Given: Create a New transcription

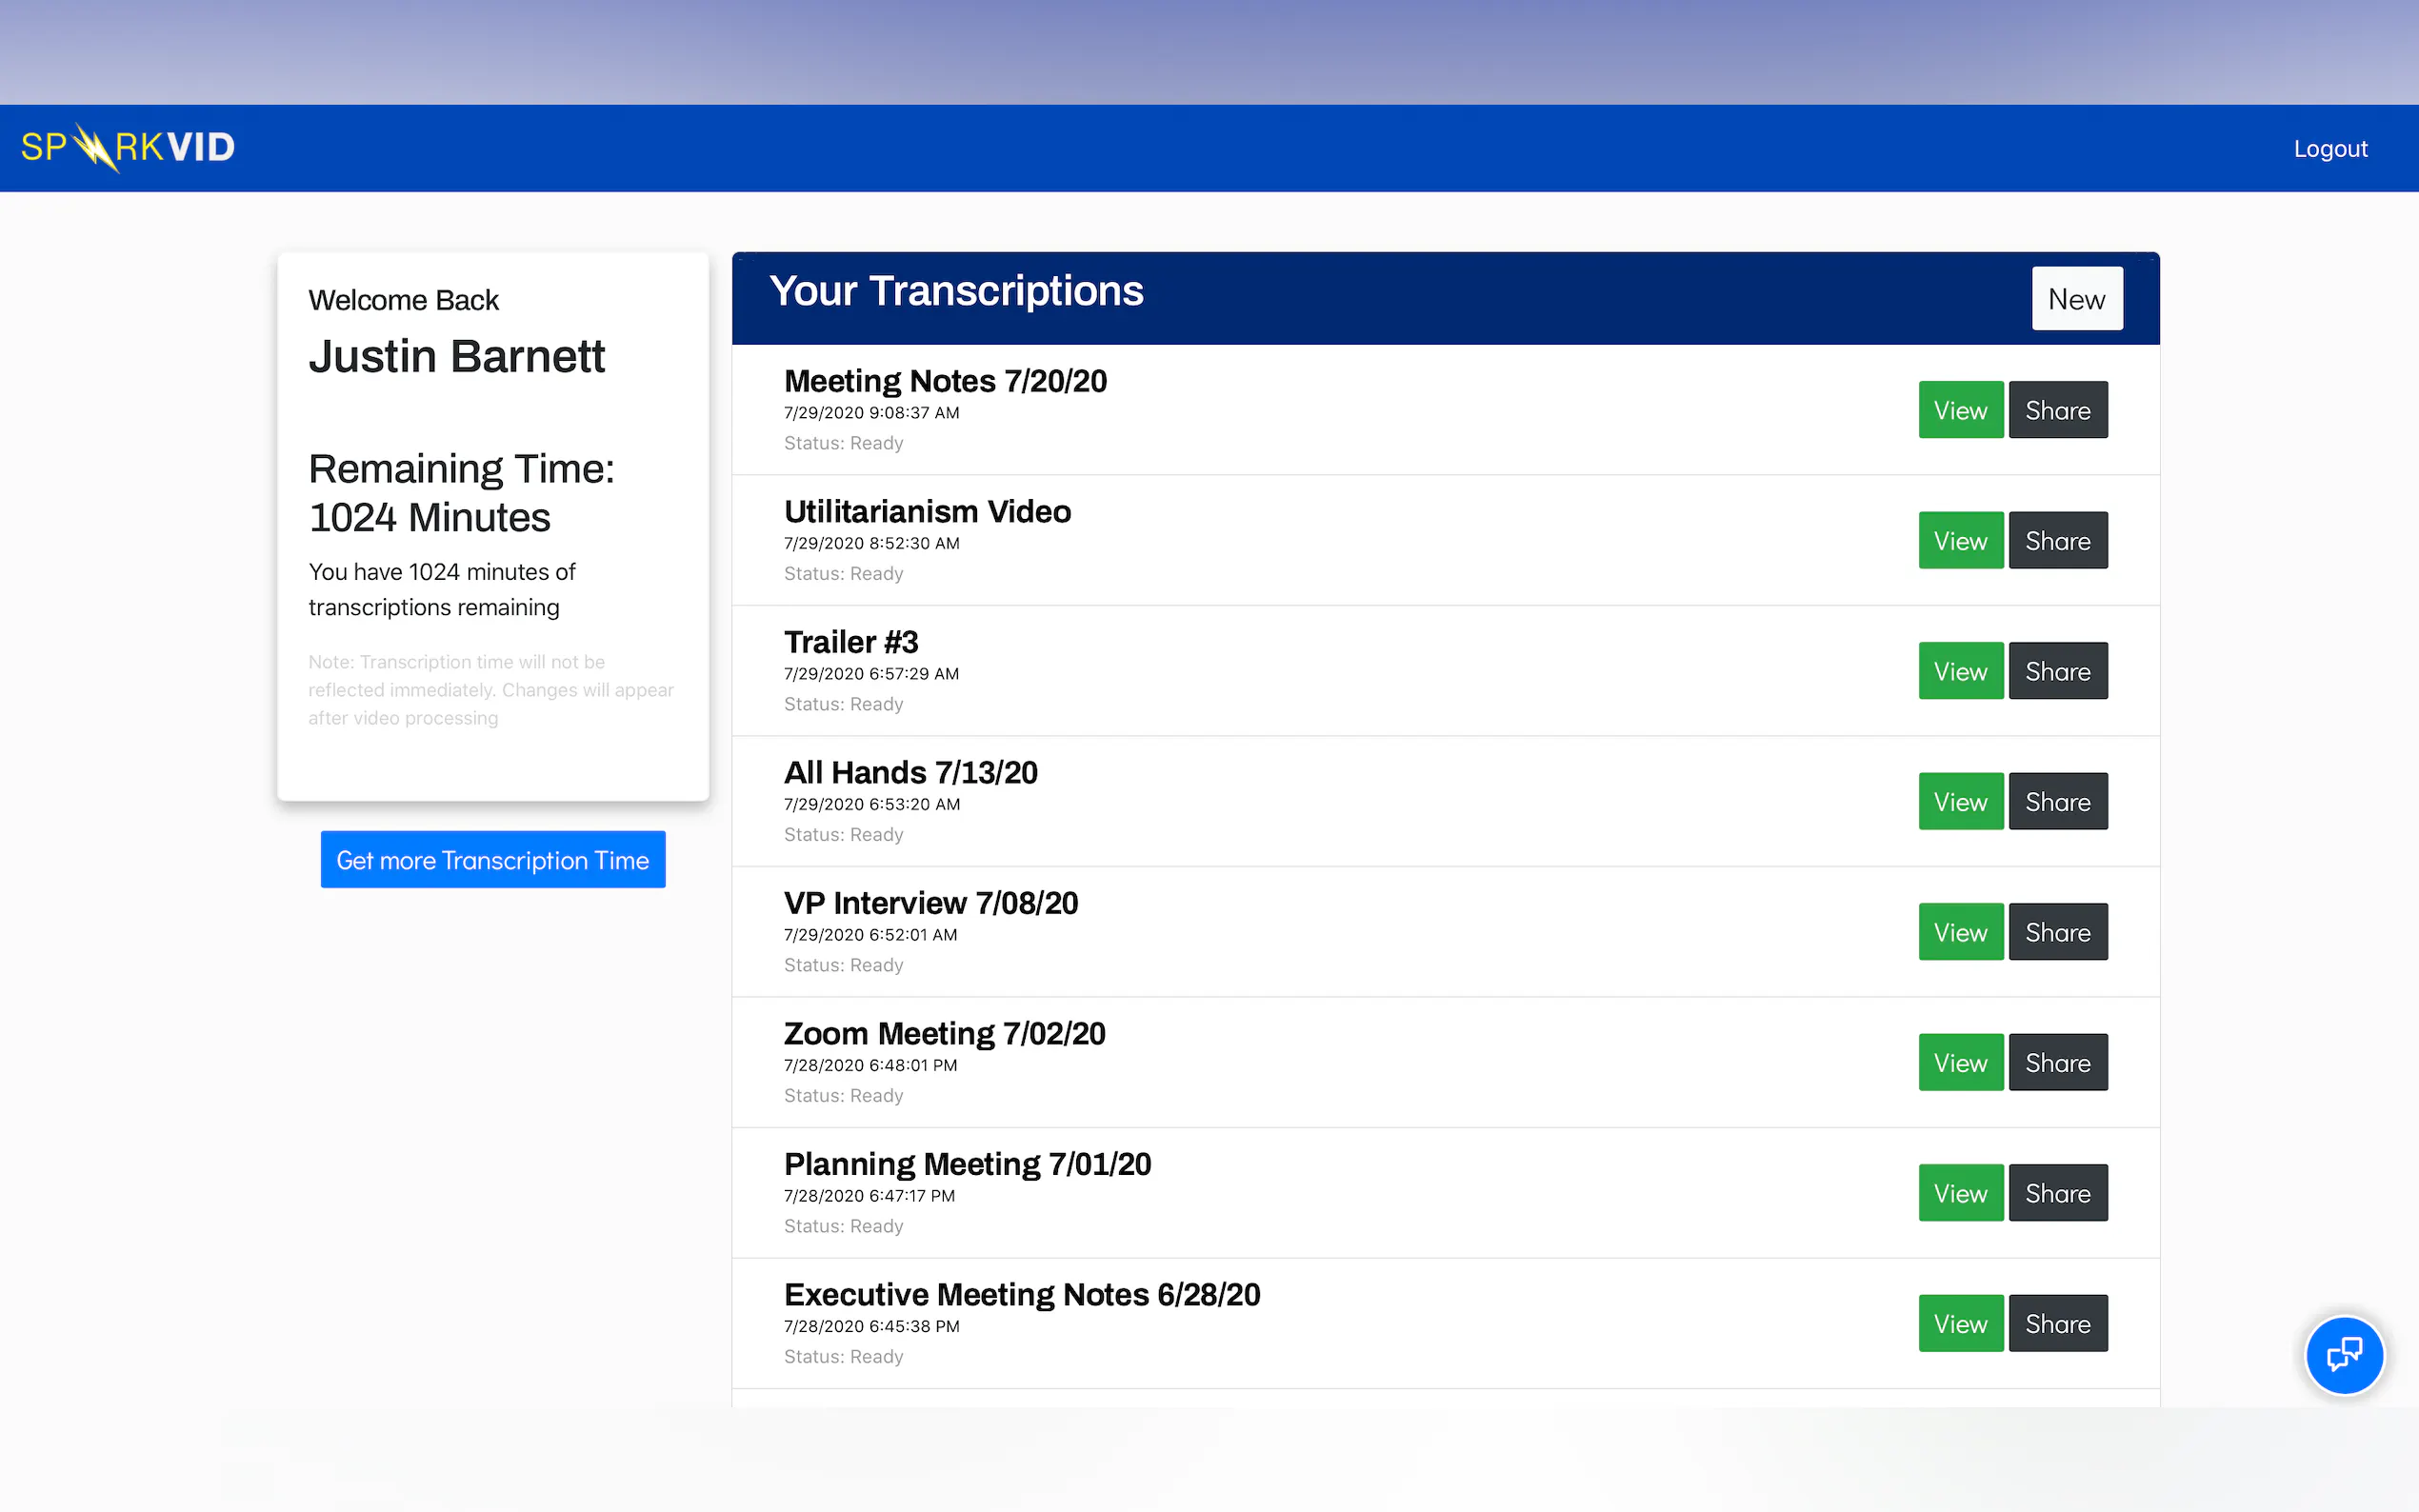Looking at the screenshot, I should [2076, 299].
